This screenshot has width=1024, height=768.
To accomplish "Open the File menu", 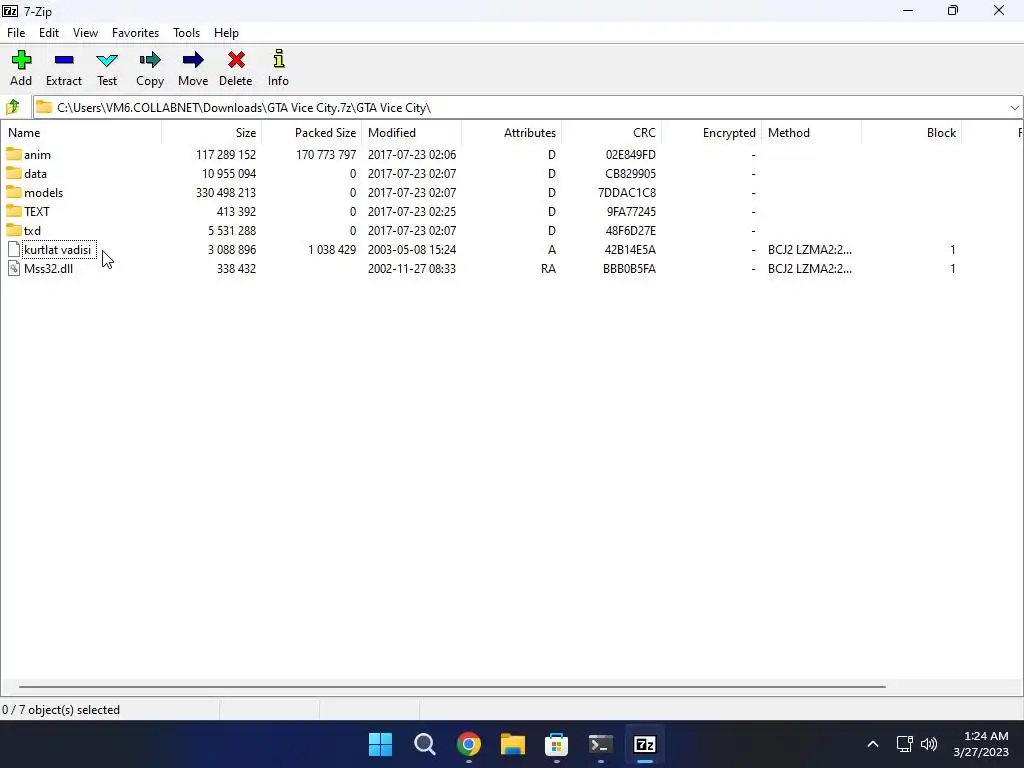I will click(x=16, y=33).
